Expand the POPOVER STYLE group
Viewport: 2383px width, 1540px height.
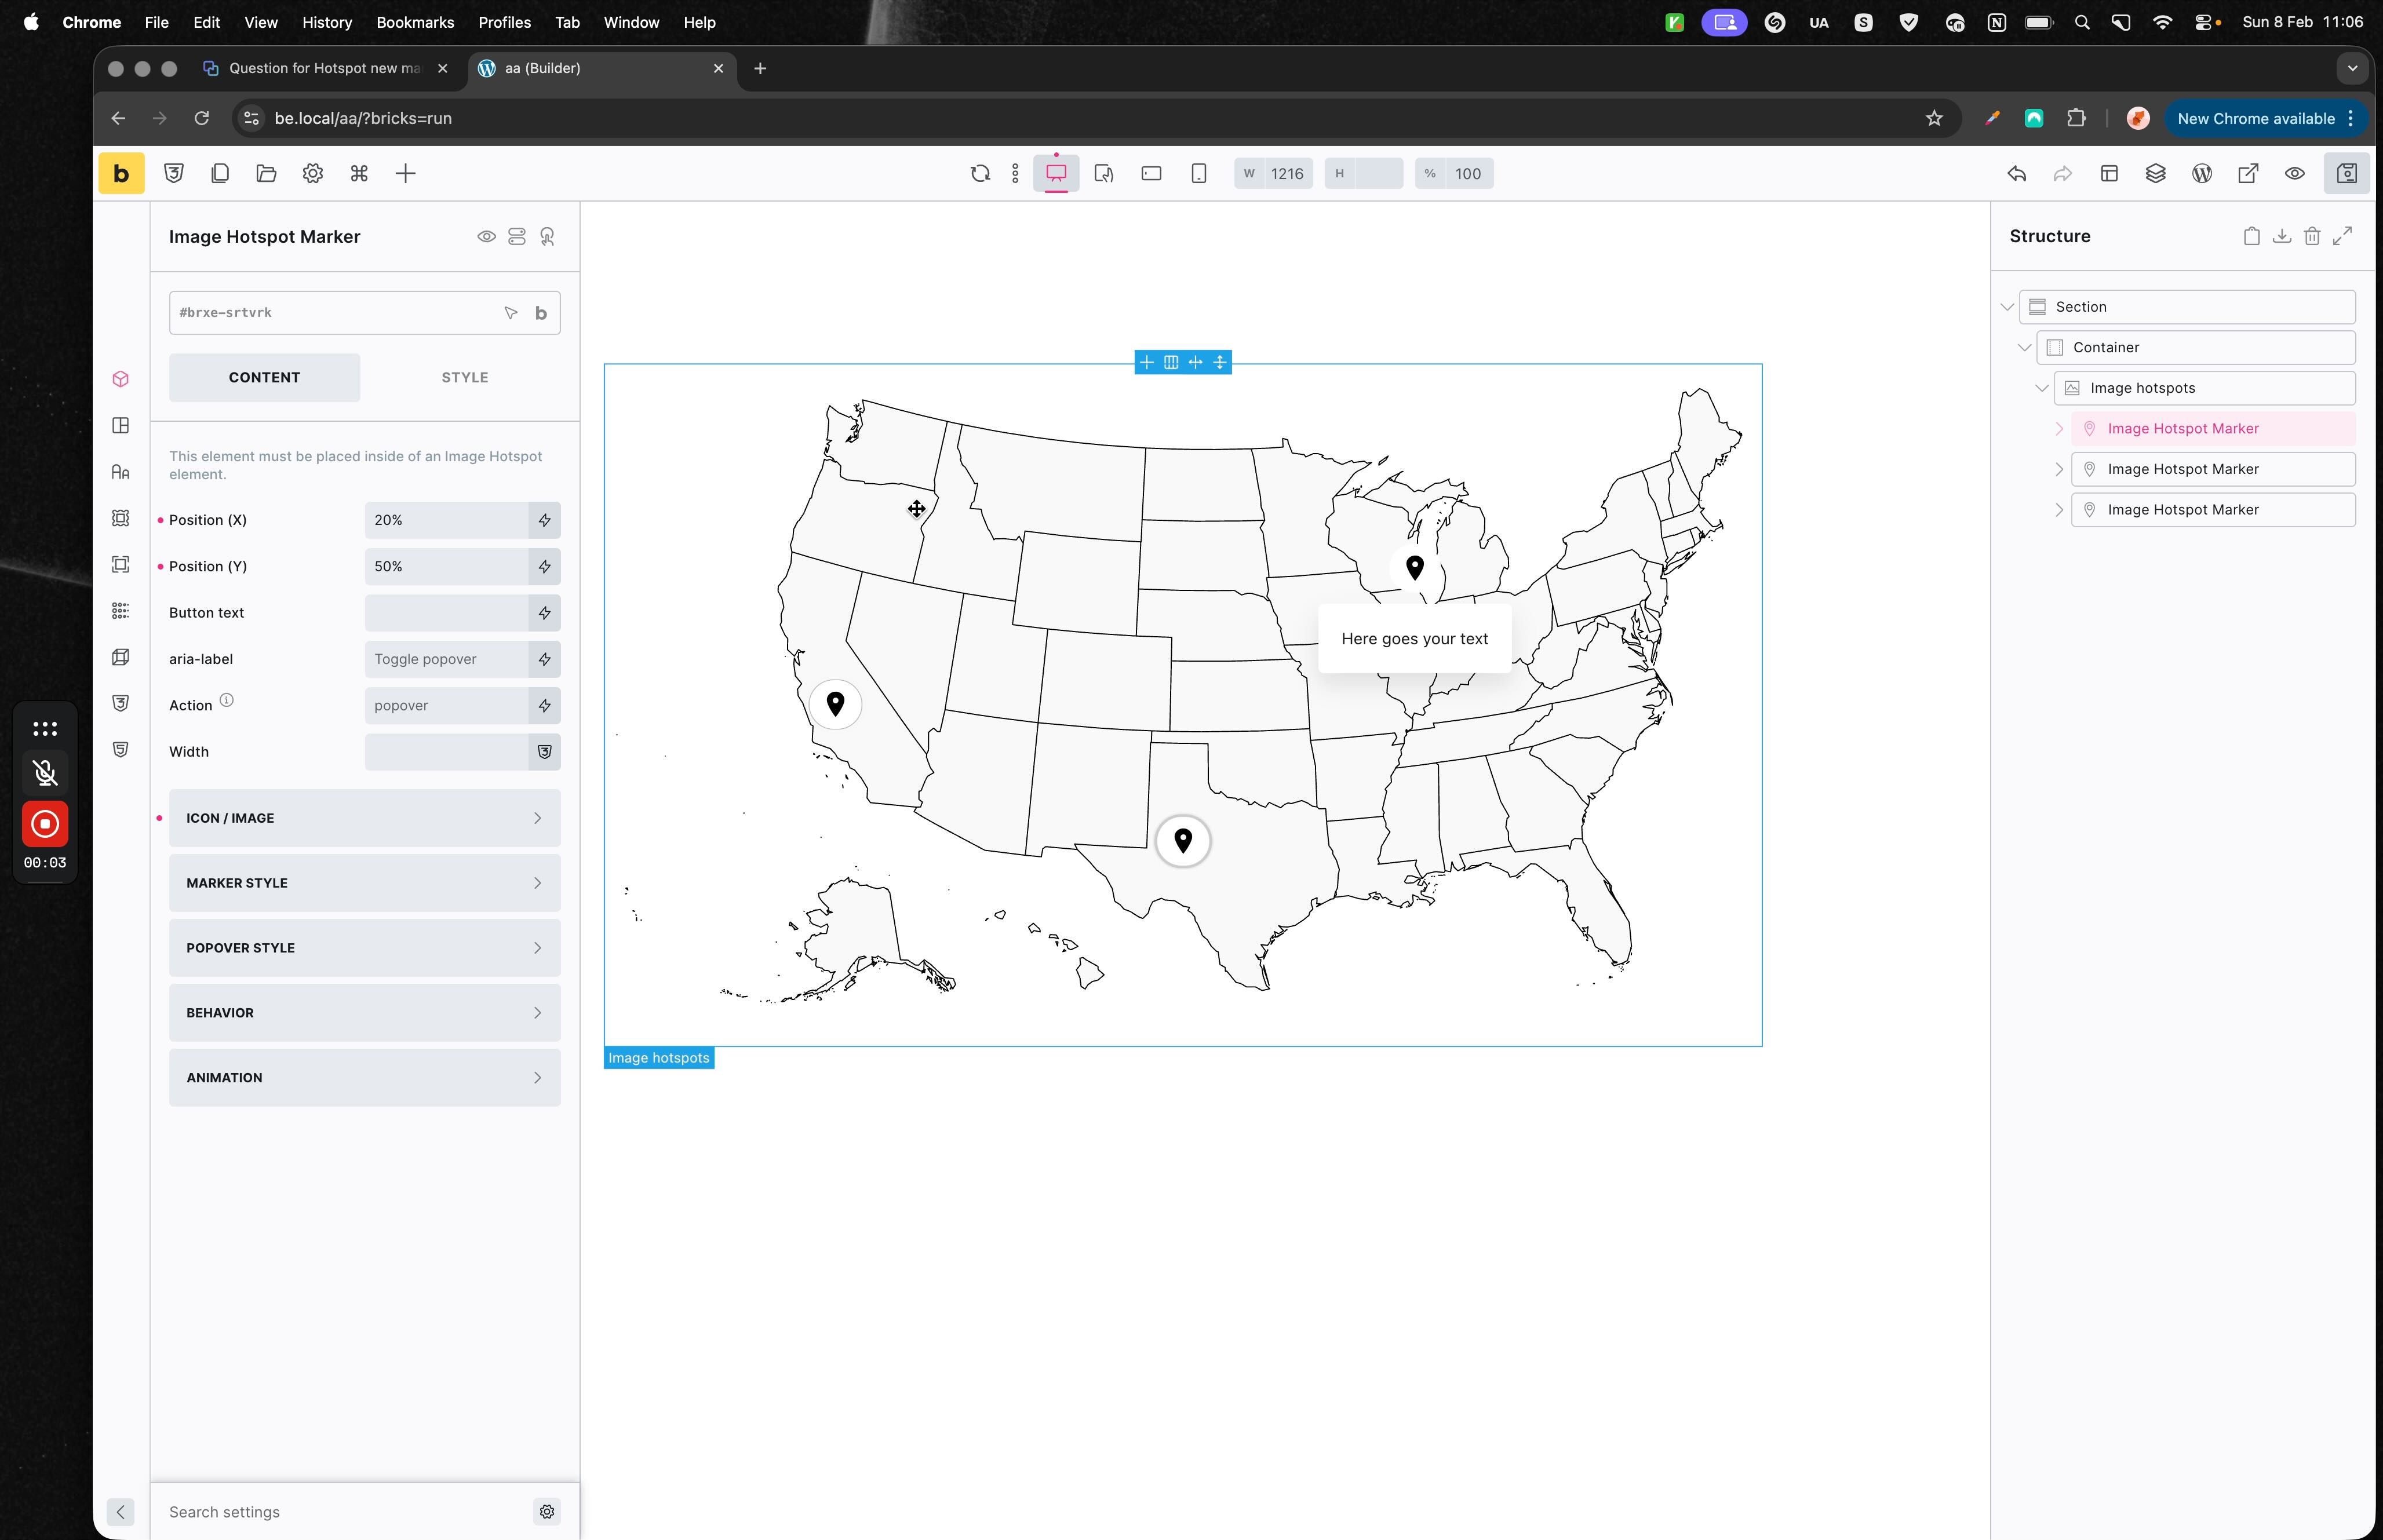click(365, 948)
